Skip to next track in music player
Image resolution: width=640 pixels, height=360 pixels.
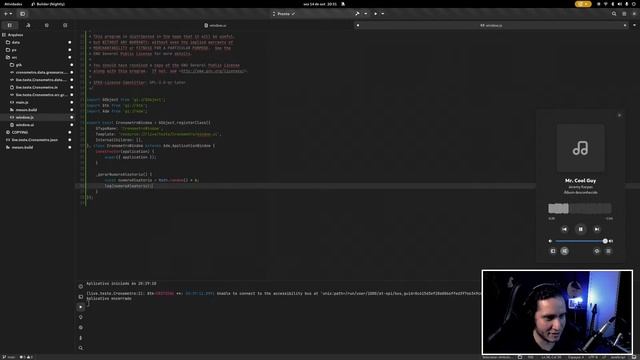pyautogui.click(x=597, y=229)
